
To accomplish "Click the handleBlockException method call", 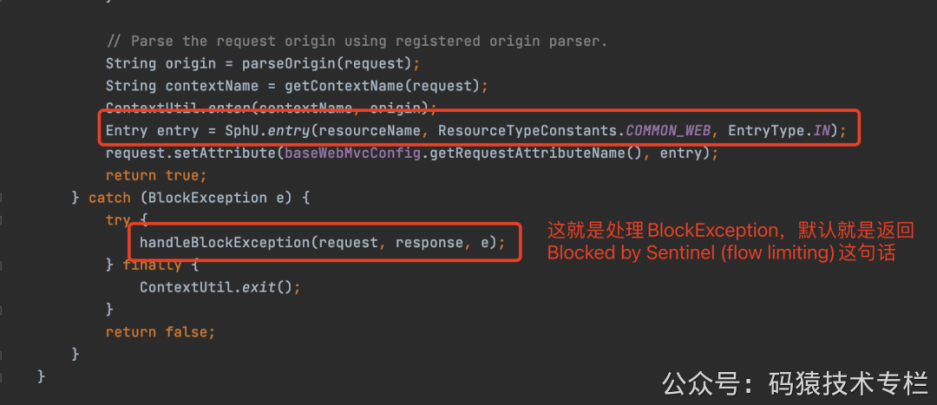I will coord(322,243).
